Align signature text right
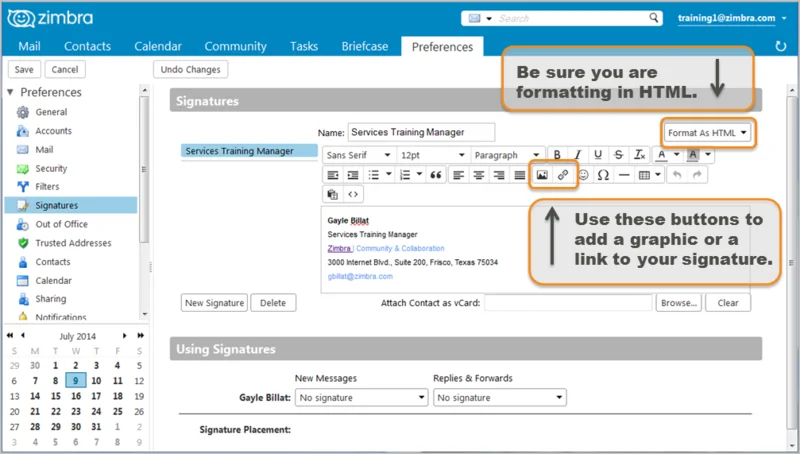The width and height of the screenshot is (800, 454). click(499, 175)
